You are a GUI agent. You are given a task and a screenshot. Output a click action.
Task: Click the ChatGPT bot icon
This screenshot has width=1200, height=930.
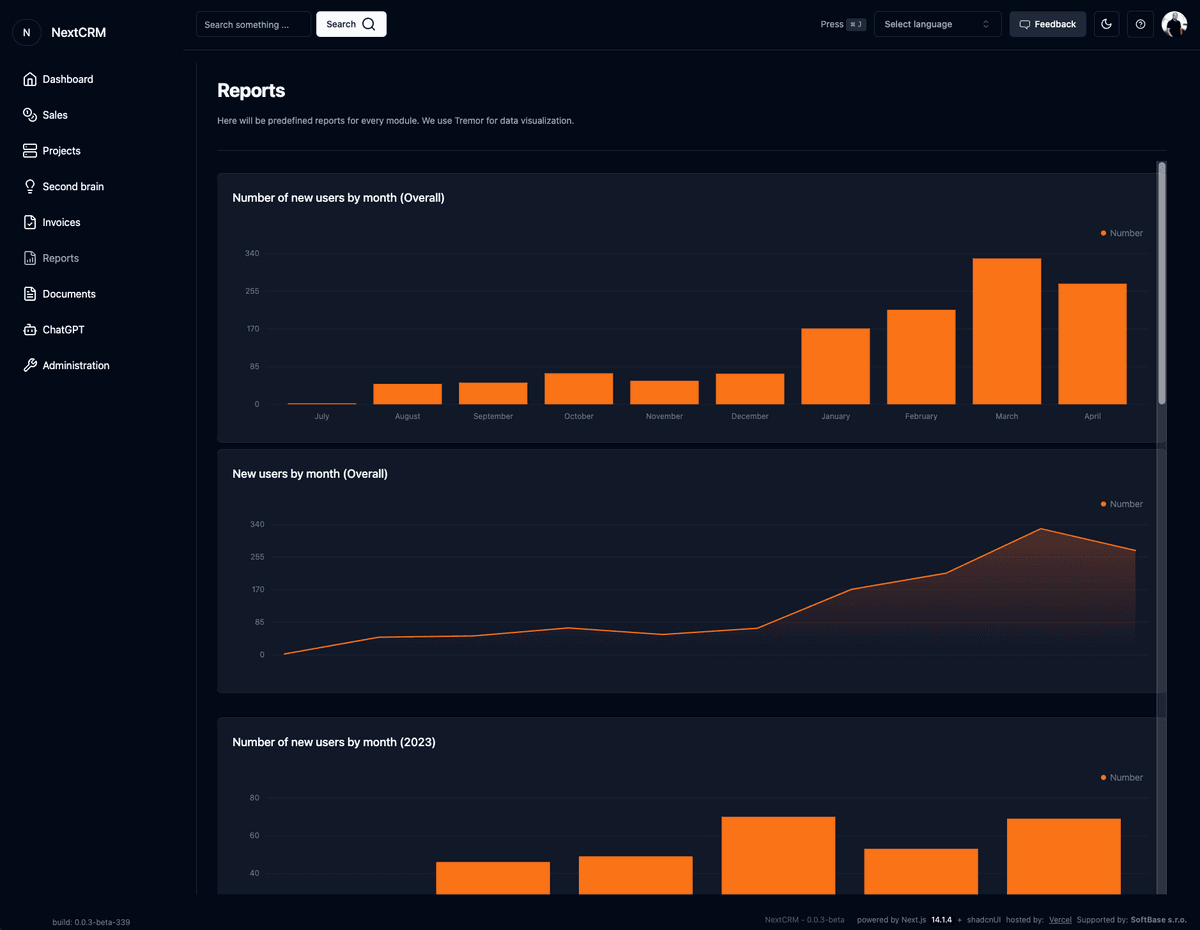[30, 330]
